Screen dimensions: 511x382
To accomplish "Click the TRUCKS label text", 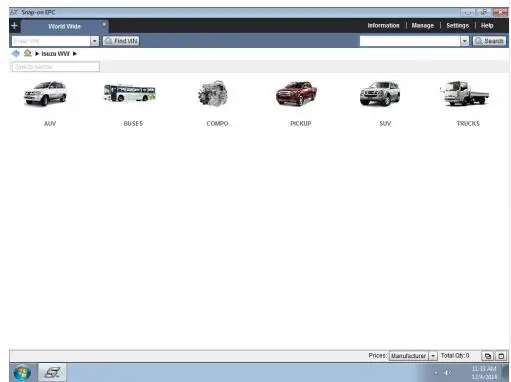I will coord(468,124).
